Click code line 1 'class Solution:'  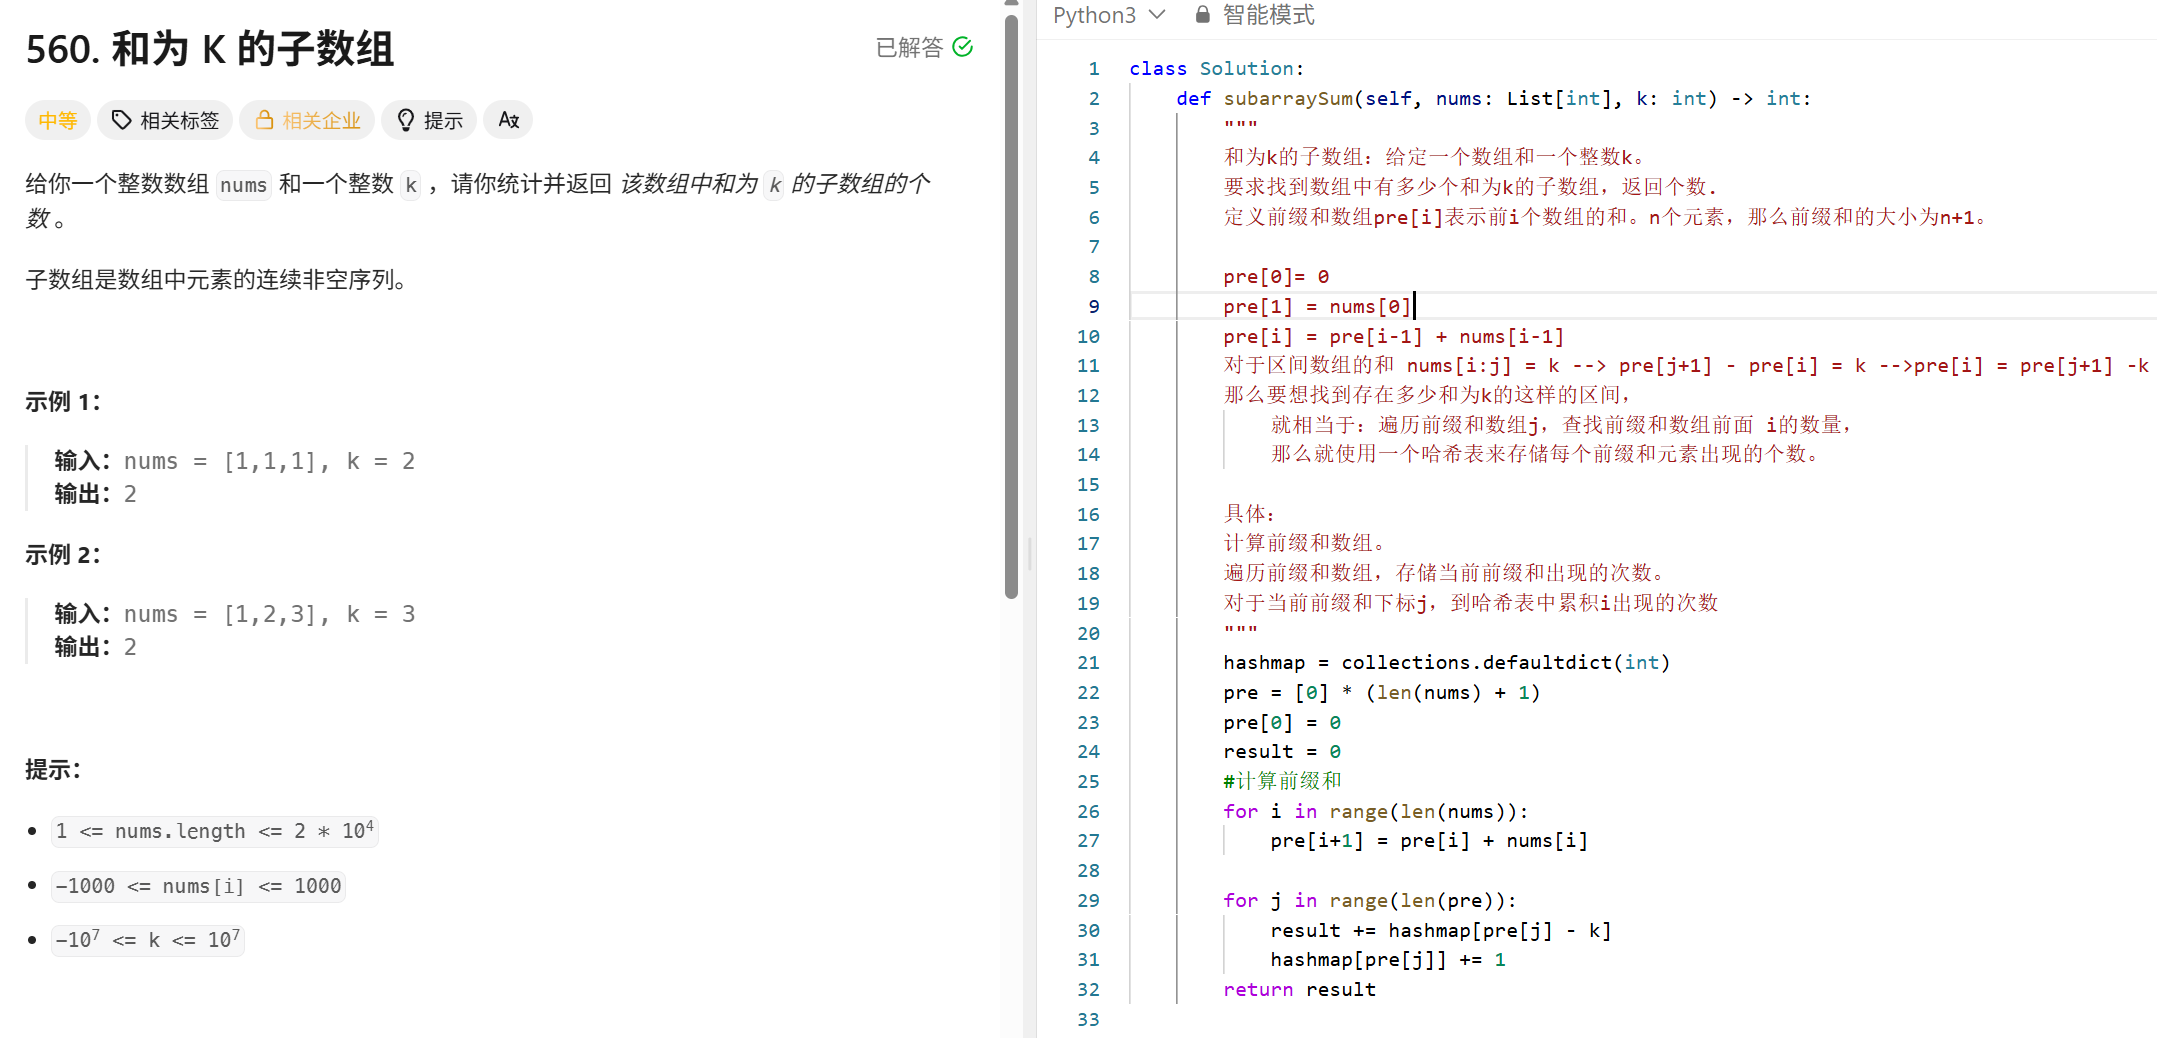pyautogui.click(x=1216, y=68)
